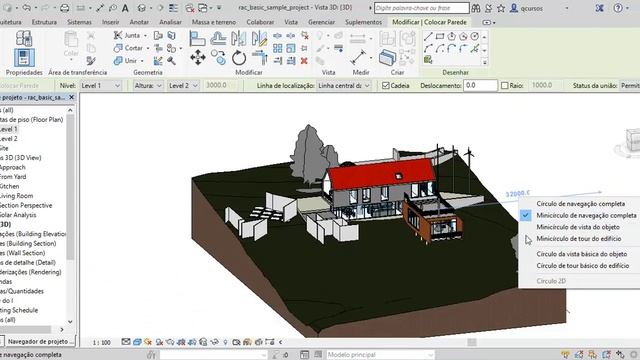Open the Estrutura ribbon tab

(x=44, y=22)
